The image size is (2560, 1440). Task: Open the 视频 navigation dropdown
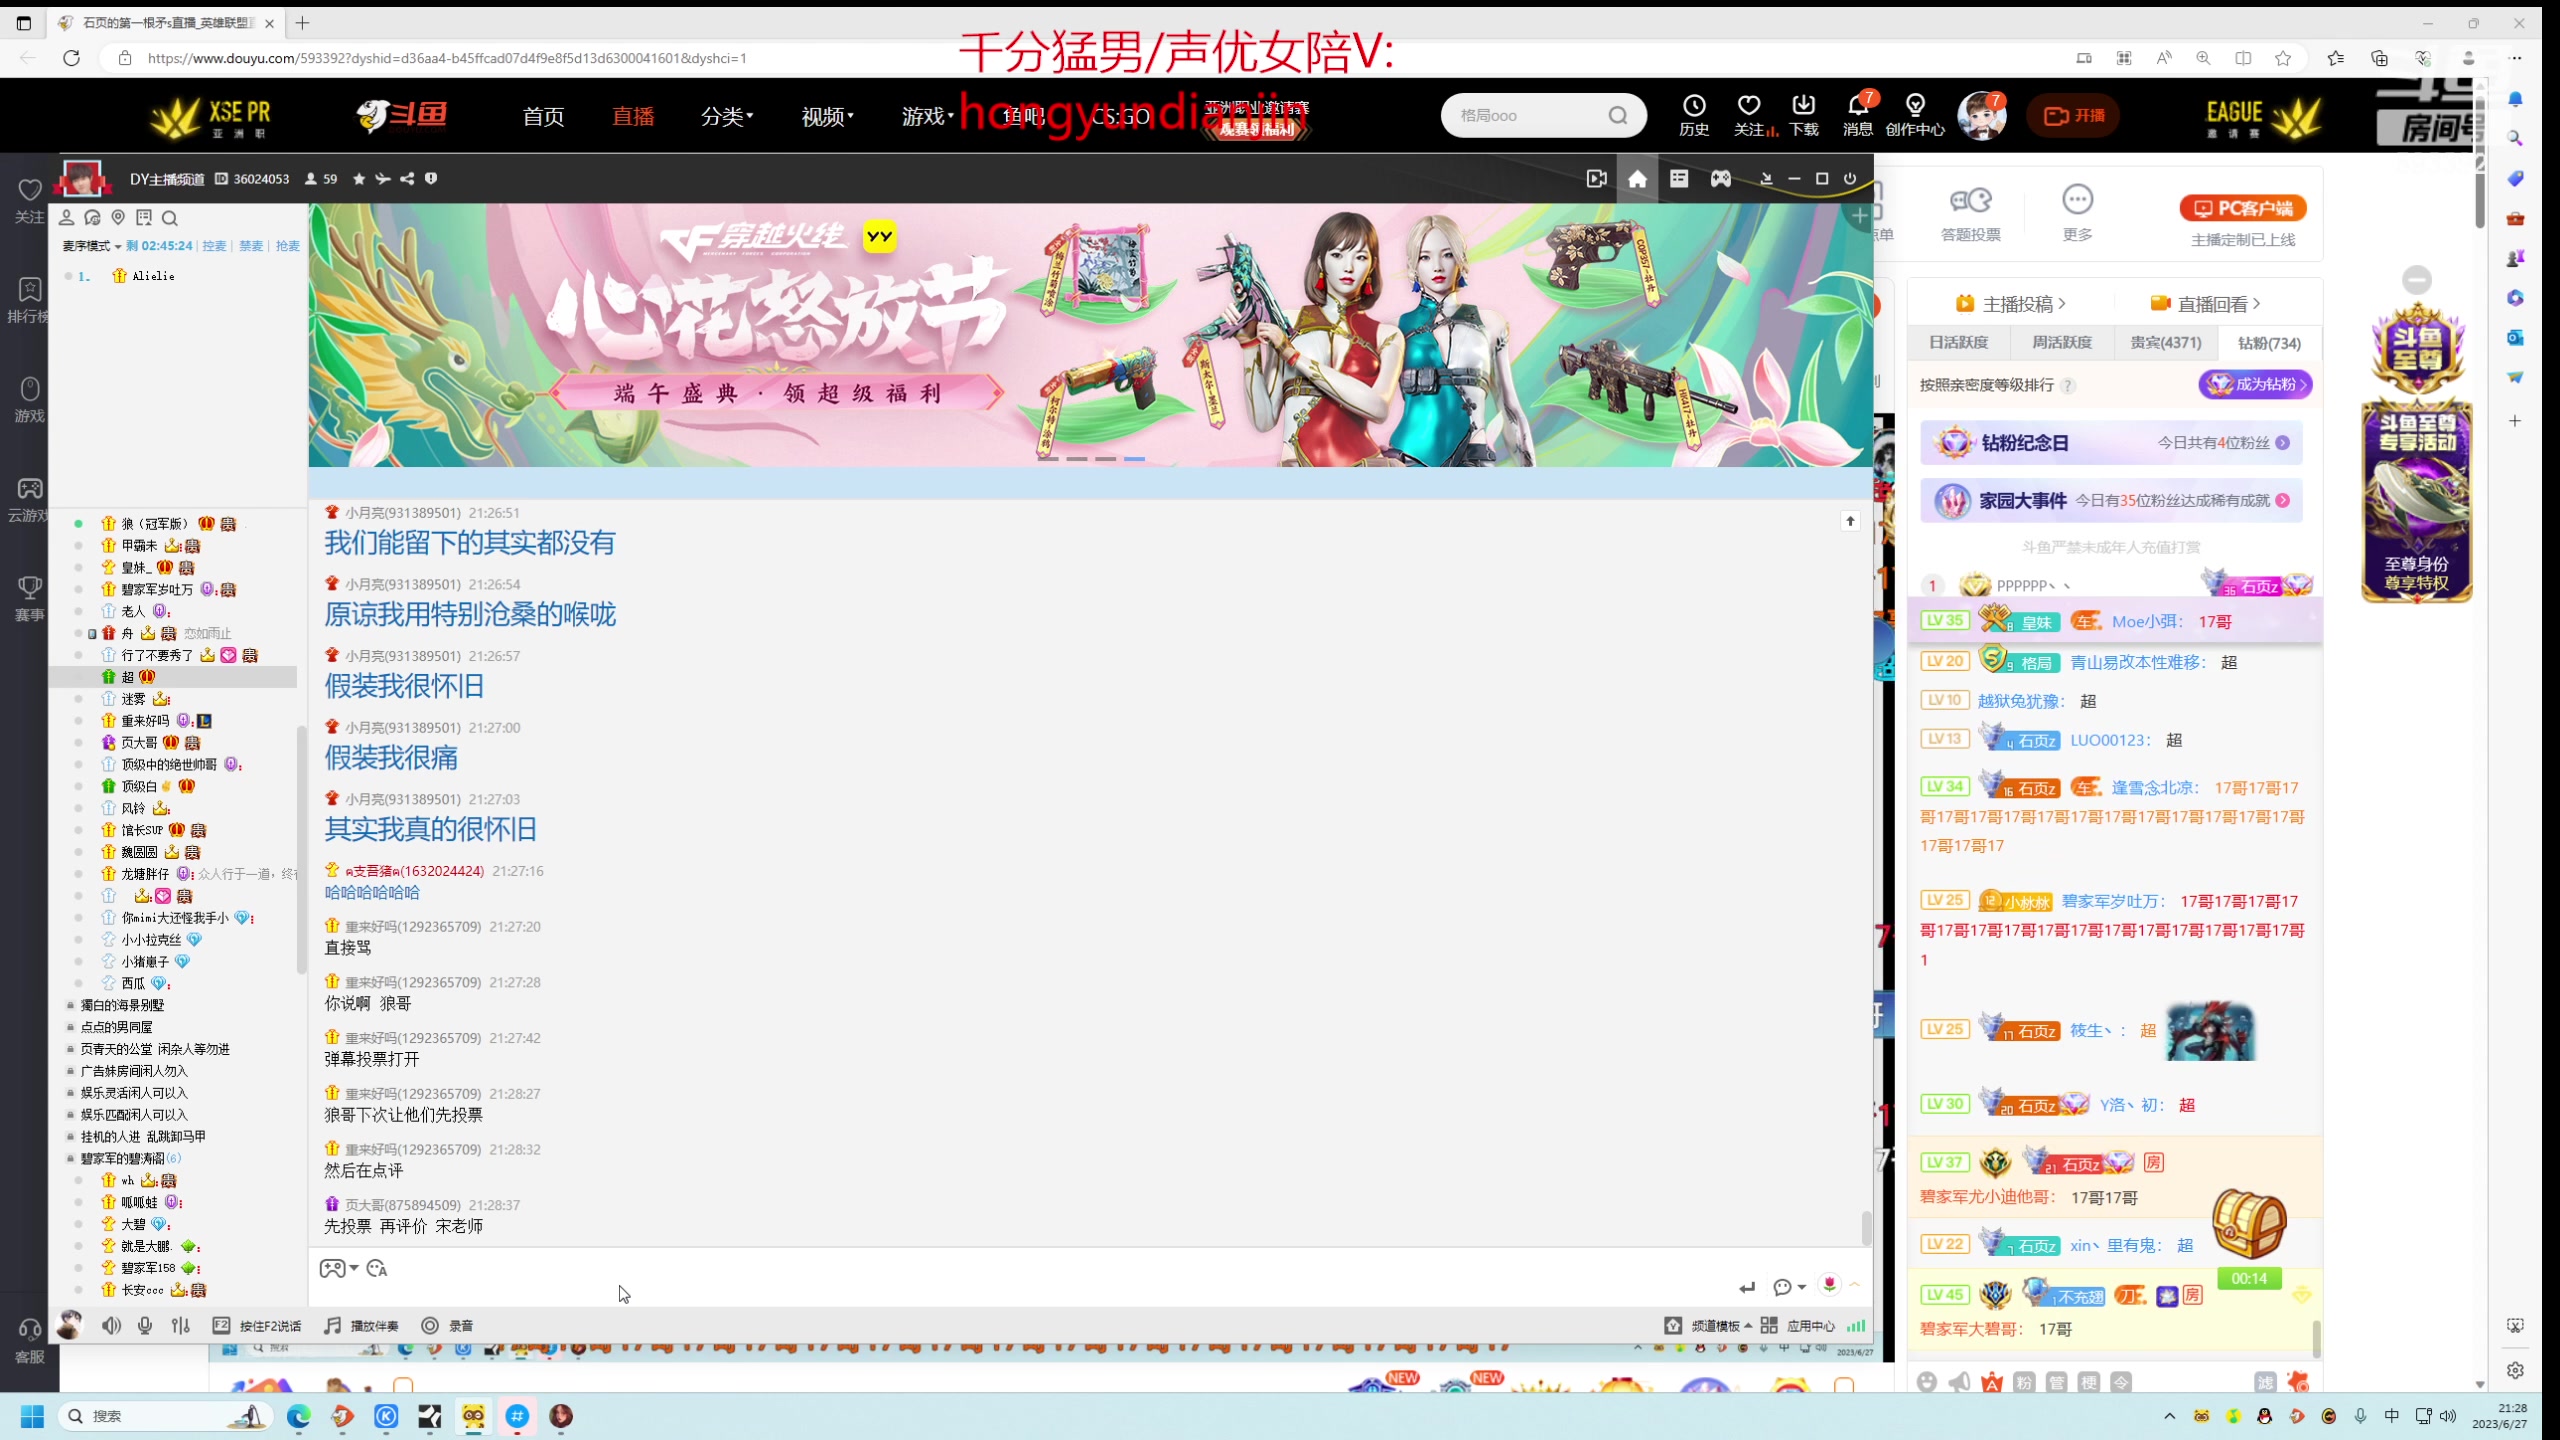(827, 116)
